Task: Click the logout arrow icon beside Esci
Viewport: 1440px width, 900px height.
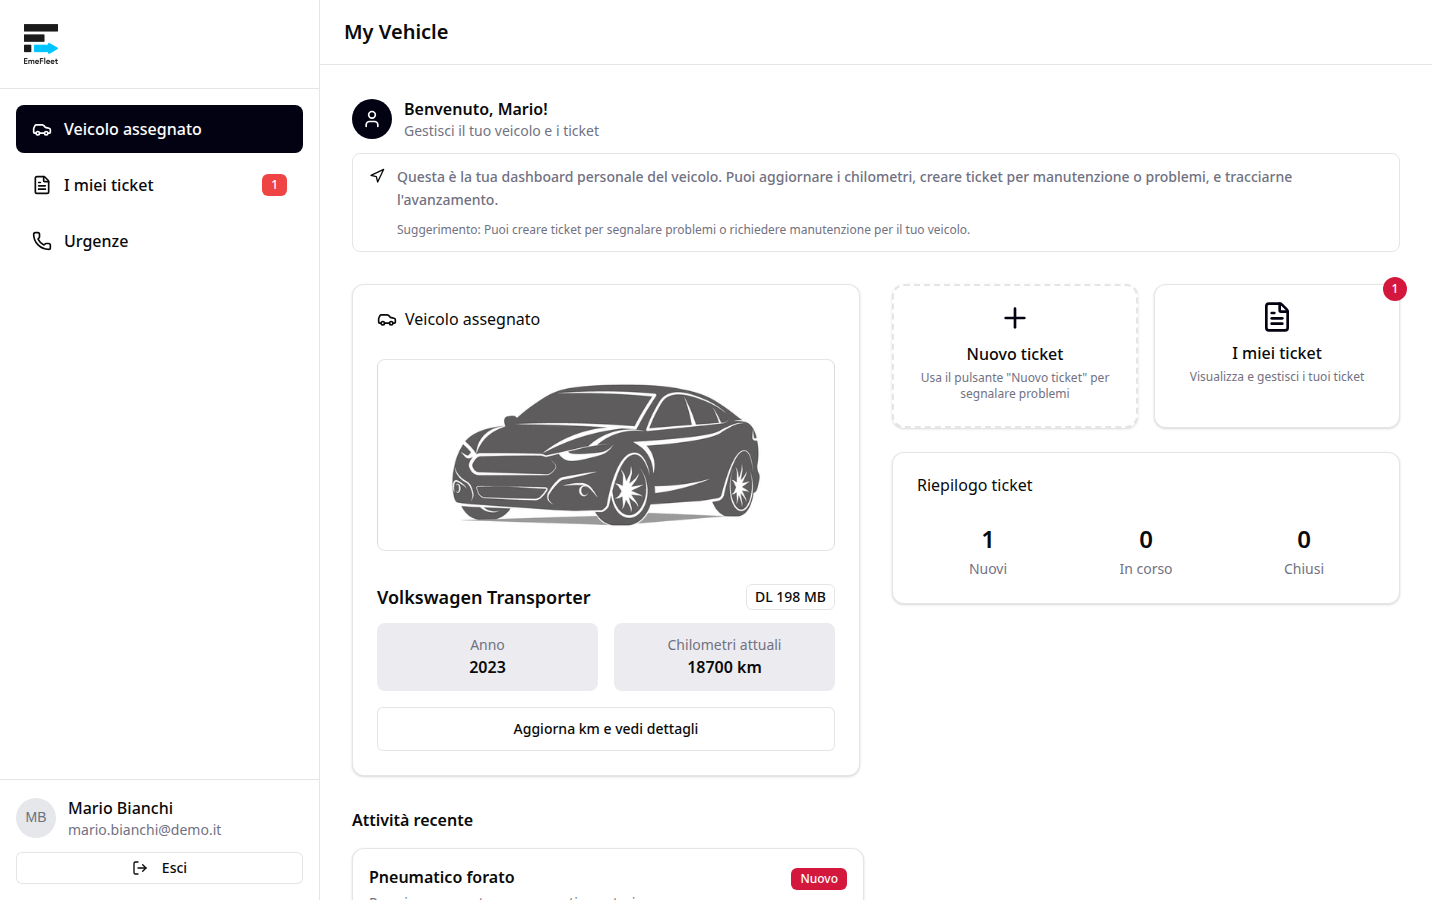Action: point(140,868)
